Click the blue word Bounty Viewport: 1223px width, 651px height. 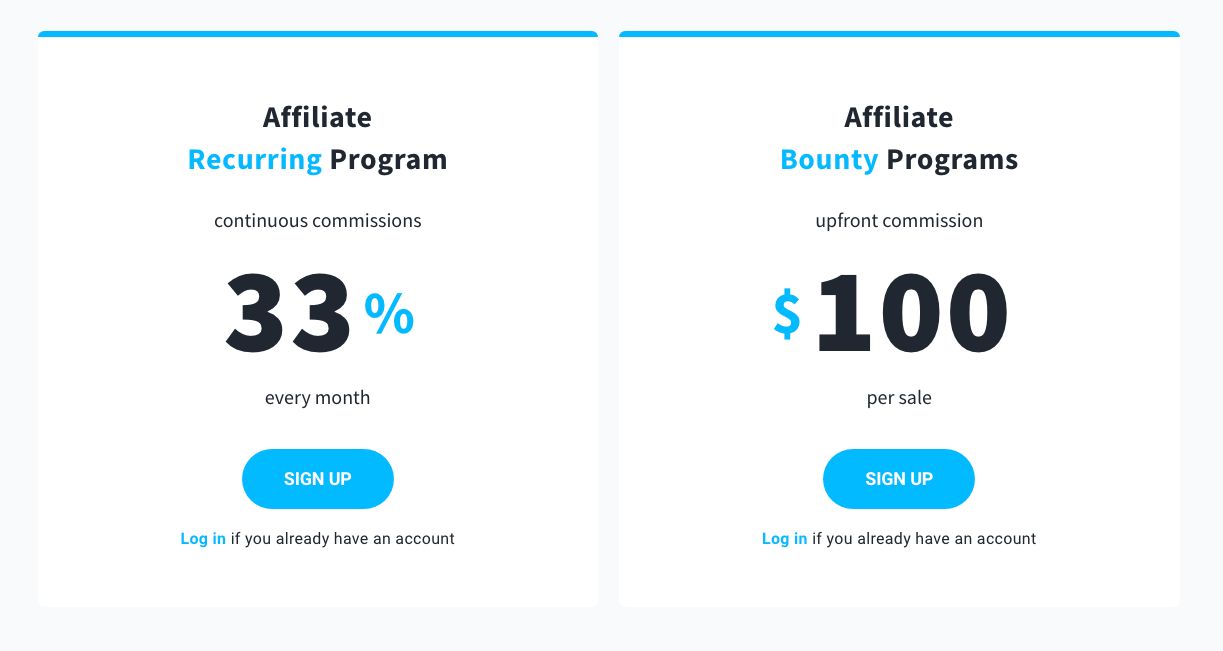click(829, 160)
